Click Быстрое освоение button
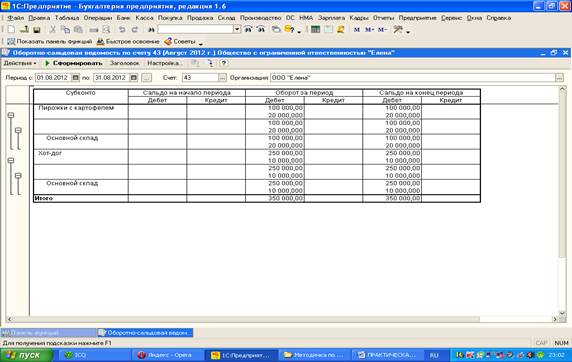572x362 pixels. [x=128, y=42]
